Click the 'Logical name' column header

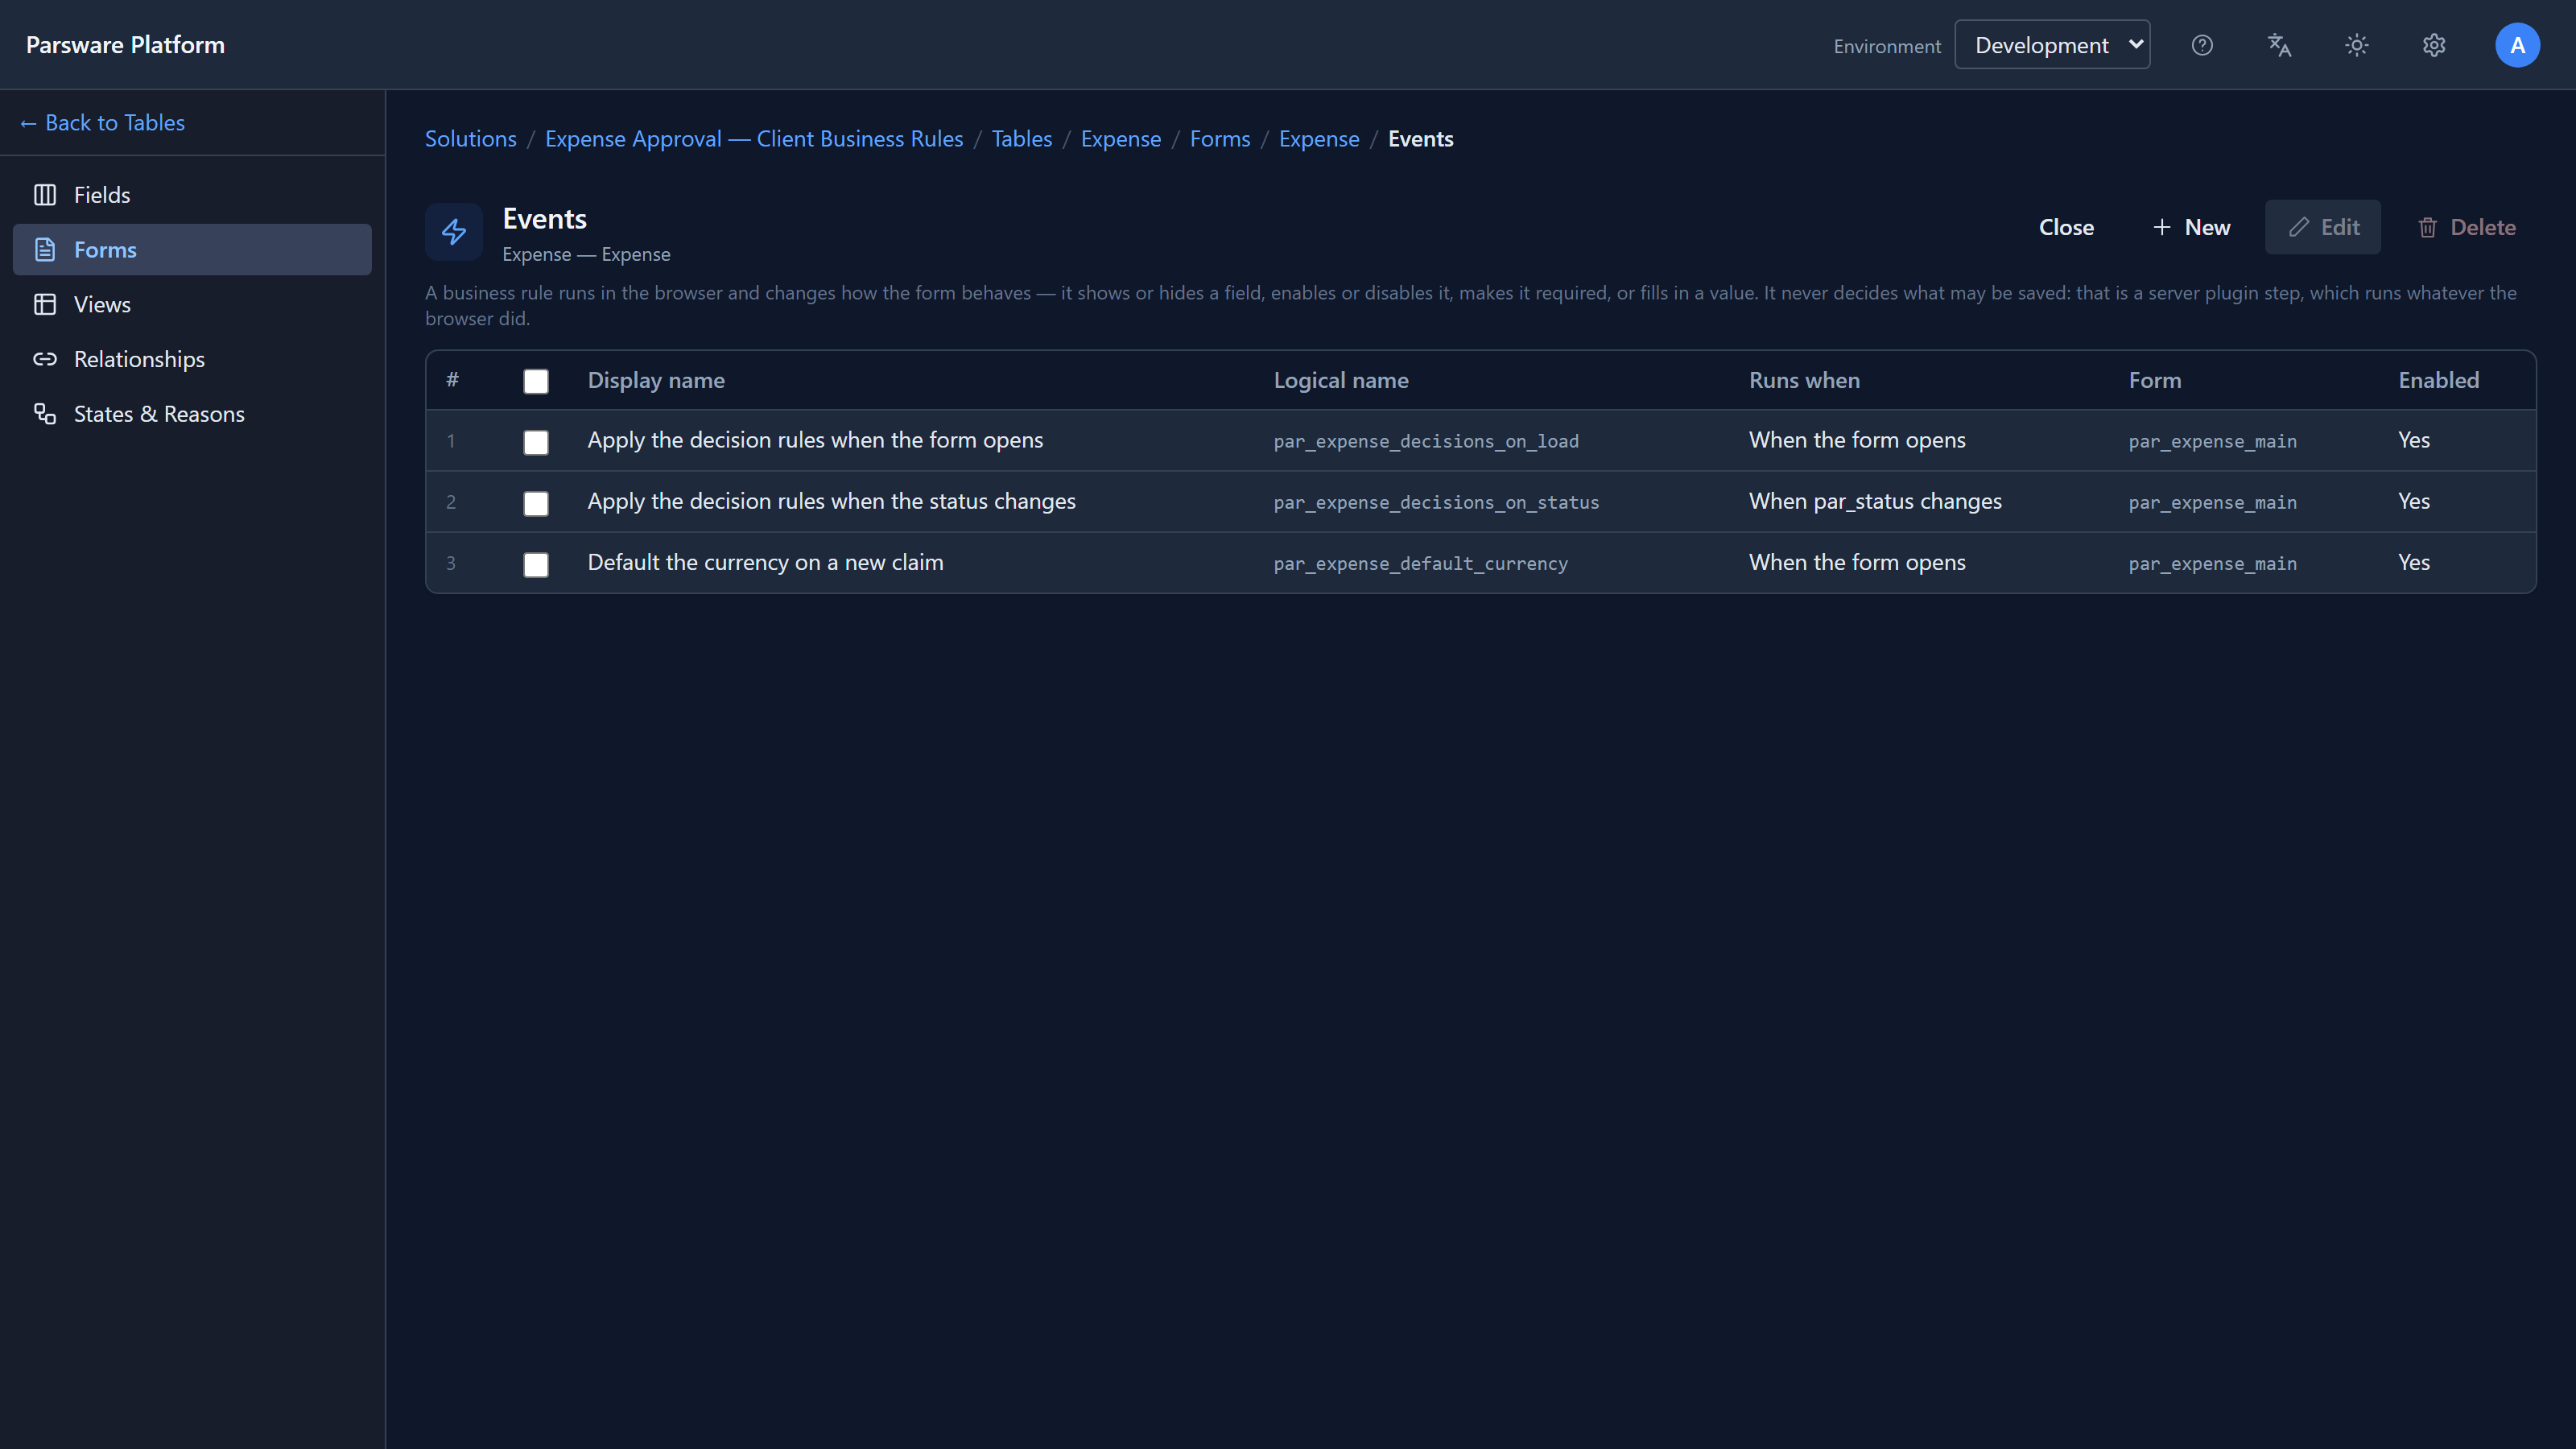click(1341, 380)
